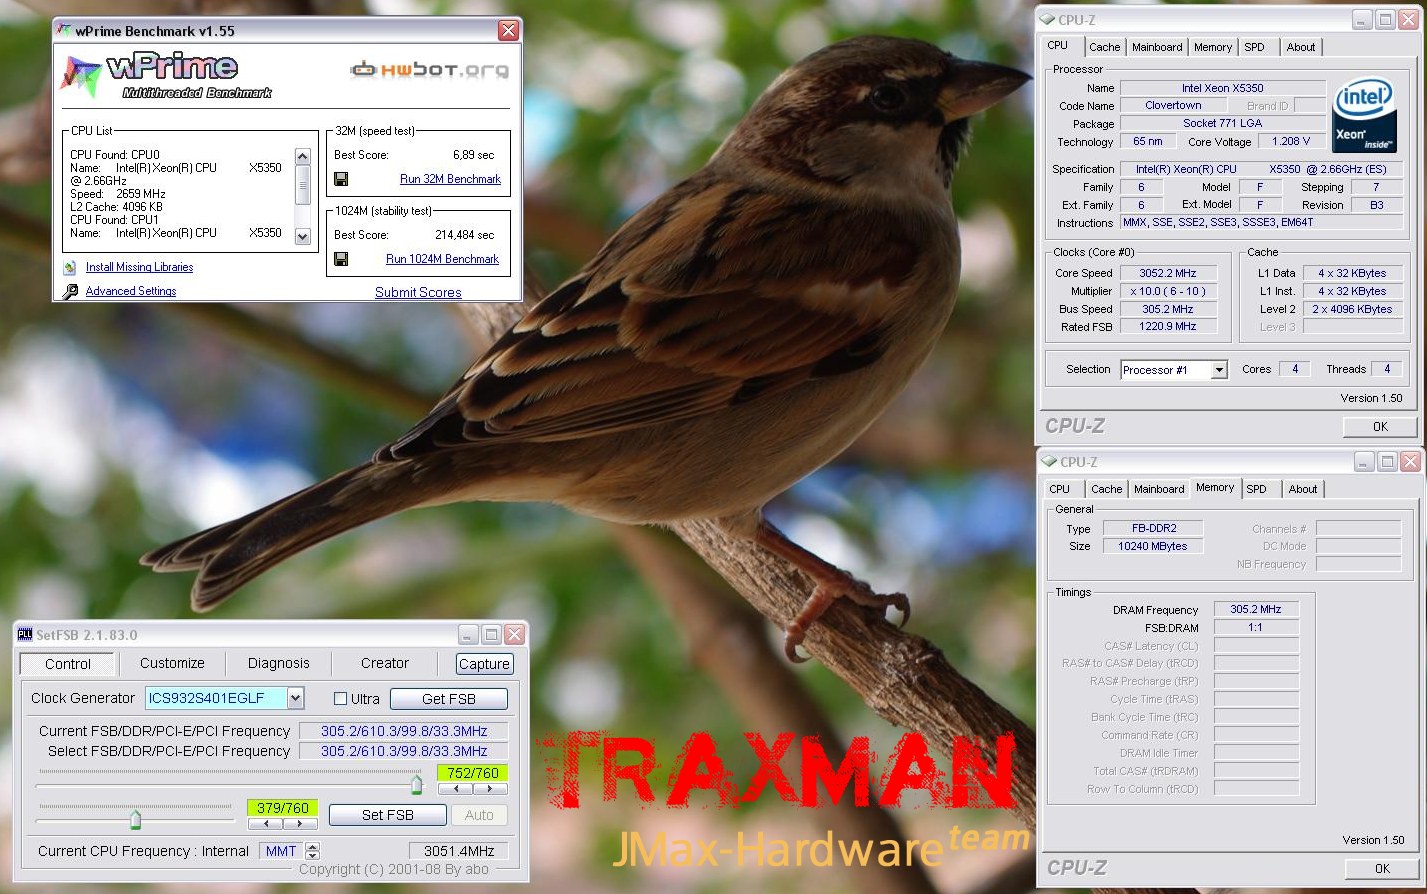Viewport: 1427px width, 894px height.
Task: Switch to the Diagnosis tab in SetFSB
Action: [x=279, y=663]
